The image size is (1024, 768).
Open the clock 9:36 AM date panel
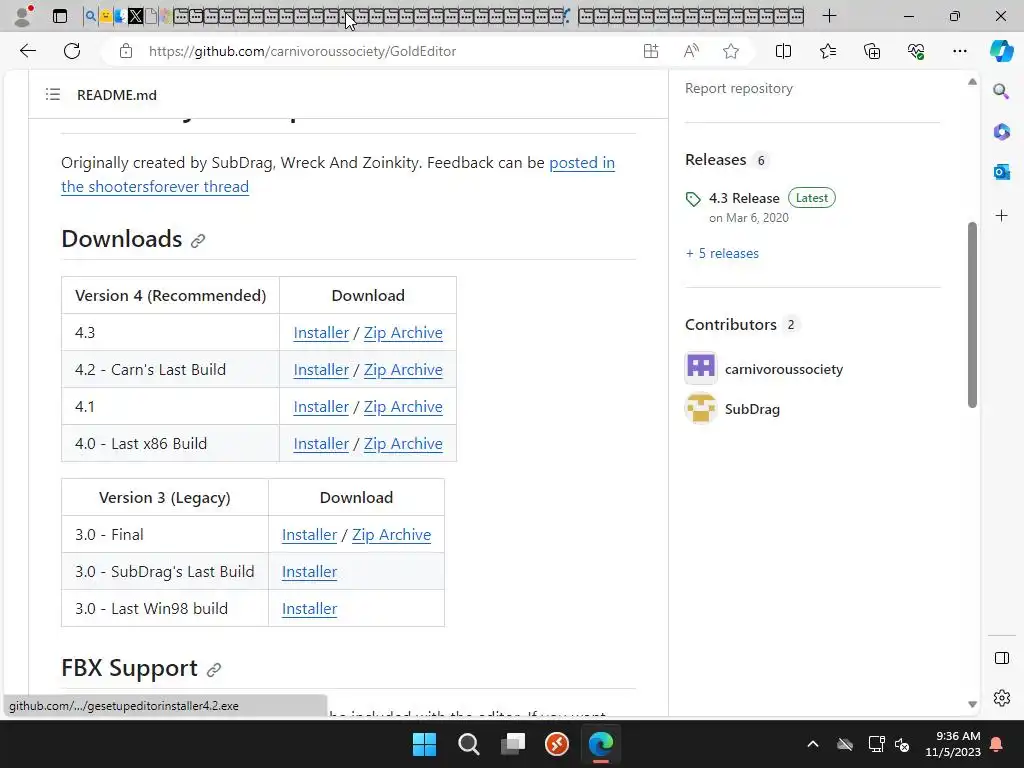click(x=953, y=744)
